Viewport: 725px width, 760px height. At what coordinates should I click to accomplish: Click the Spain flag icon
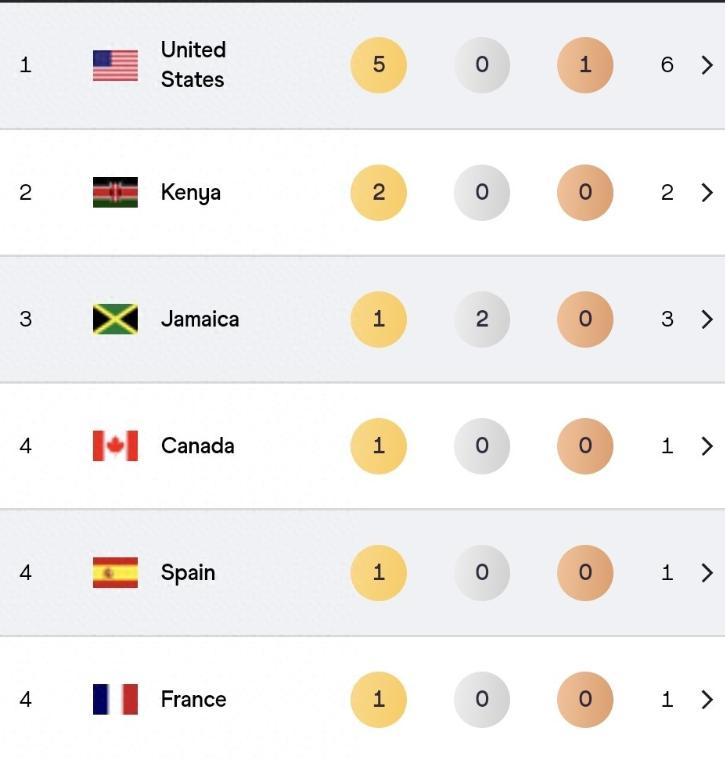tap(115, 573)
